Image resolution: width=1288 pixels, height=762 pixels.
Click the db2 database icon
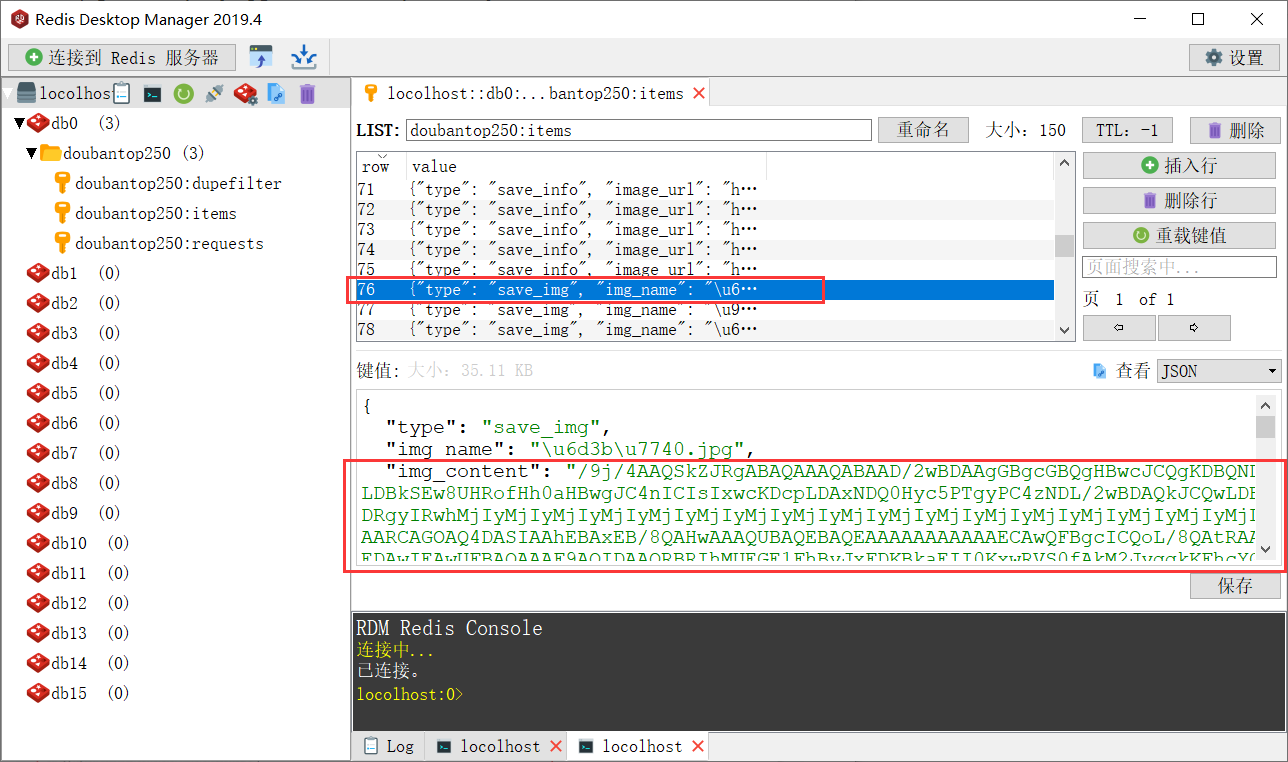click(x=38, y=303)
